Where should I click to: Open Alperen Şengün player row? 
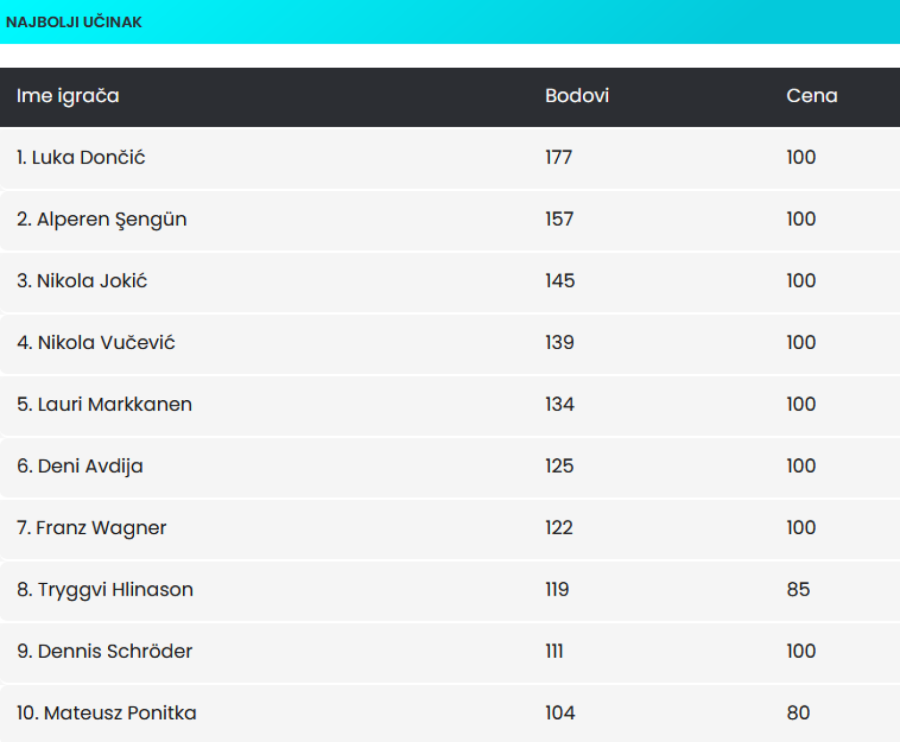(102, 220)
